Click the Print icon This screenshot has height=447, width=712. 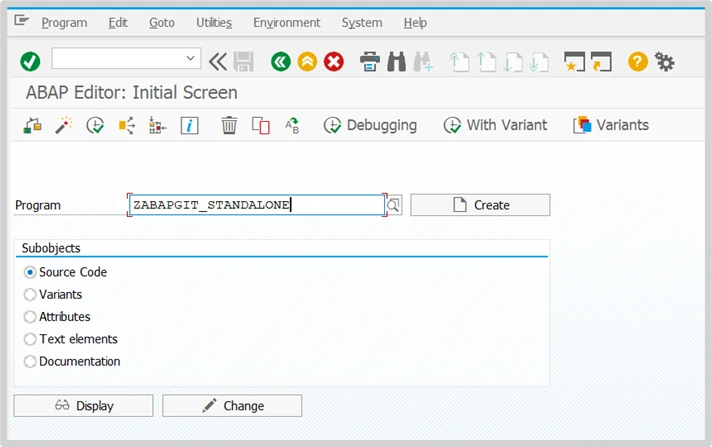click(370, 62)
